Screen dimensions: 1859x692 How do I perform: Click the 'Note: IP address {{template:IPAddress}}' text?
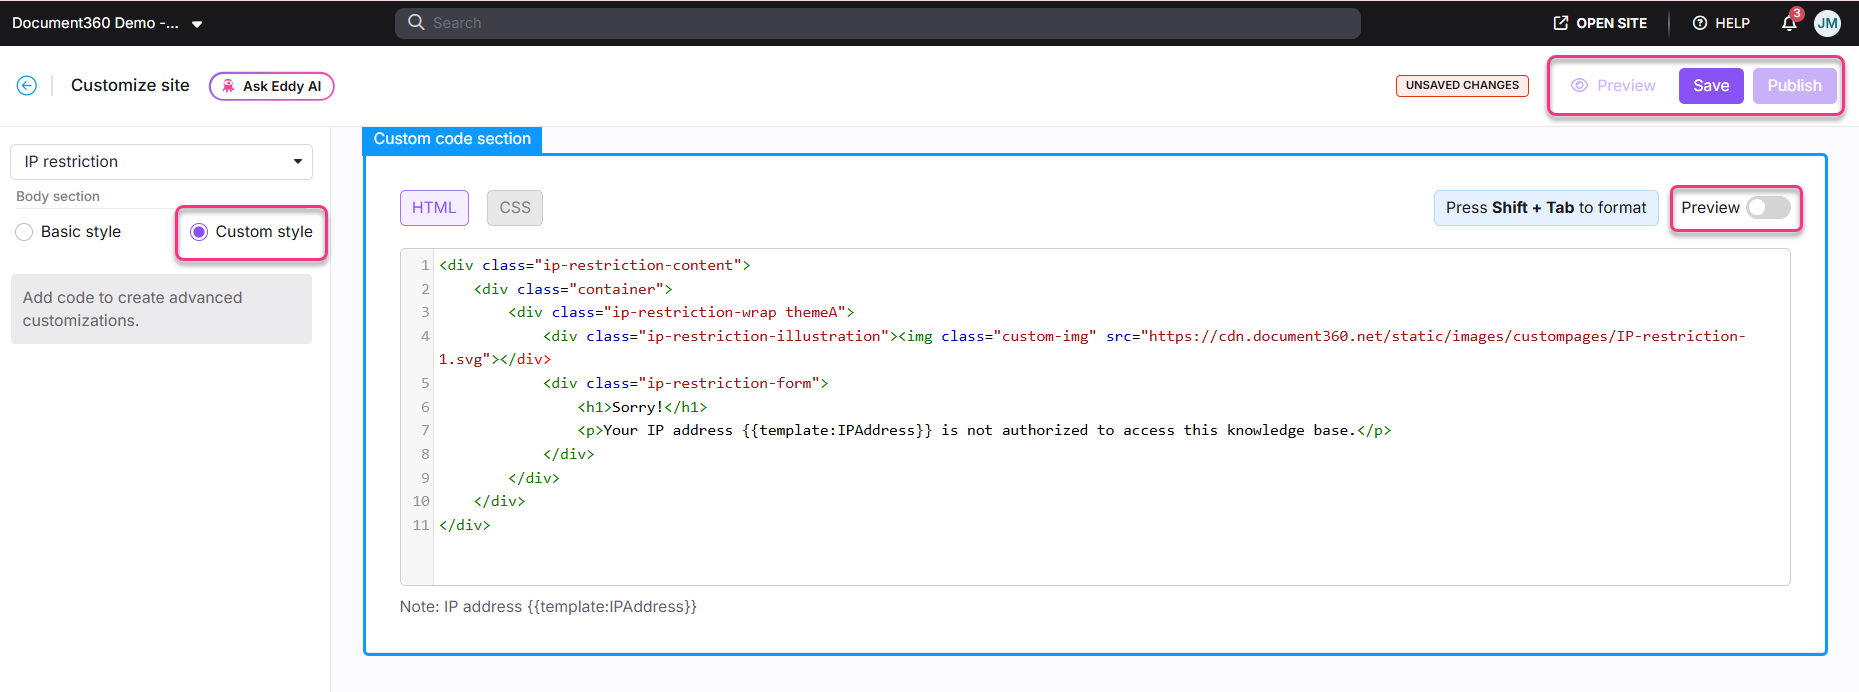click(548, 607)
